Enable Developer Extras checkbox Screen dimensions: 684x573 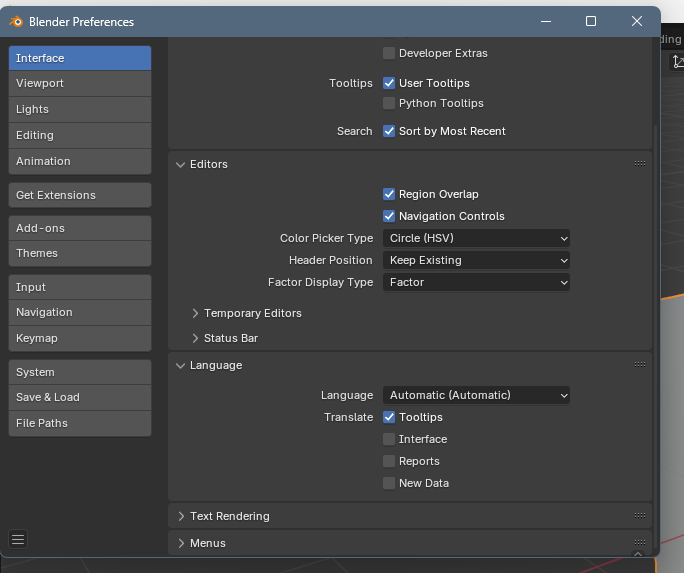[x=389, y=53]
